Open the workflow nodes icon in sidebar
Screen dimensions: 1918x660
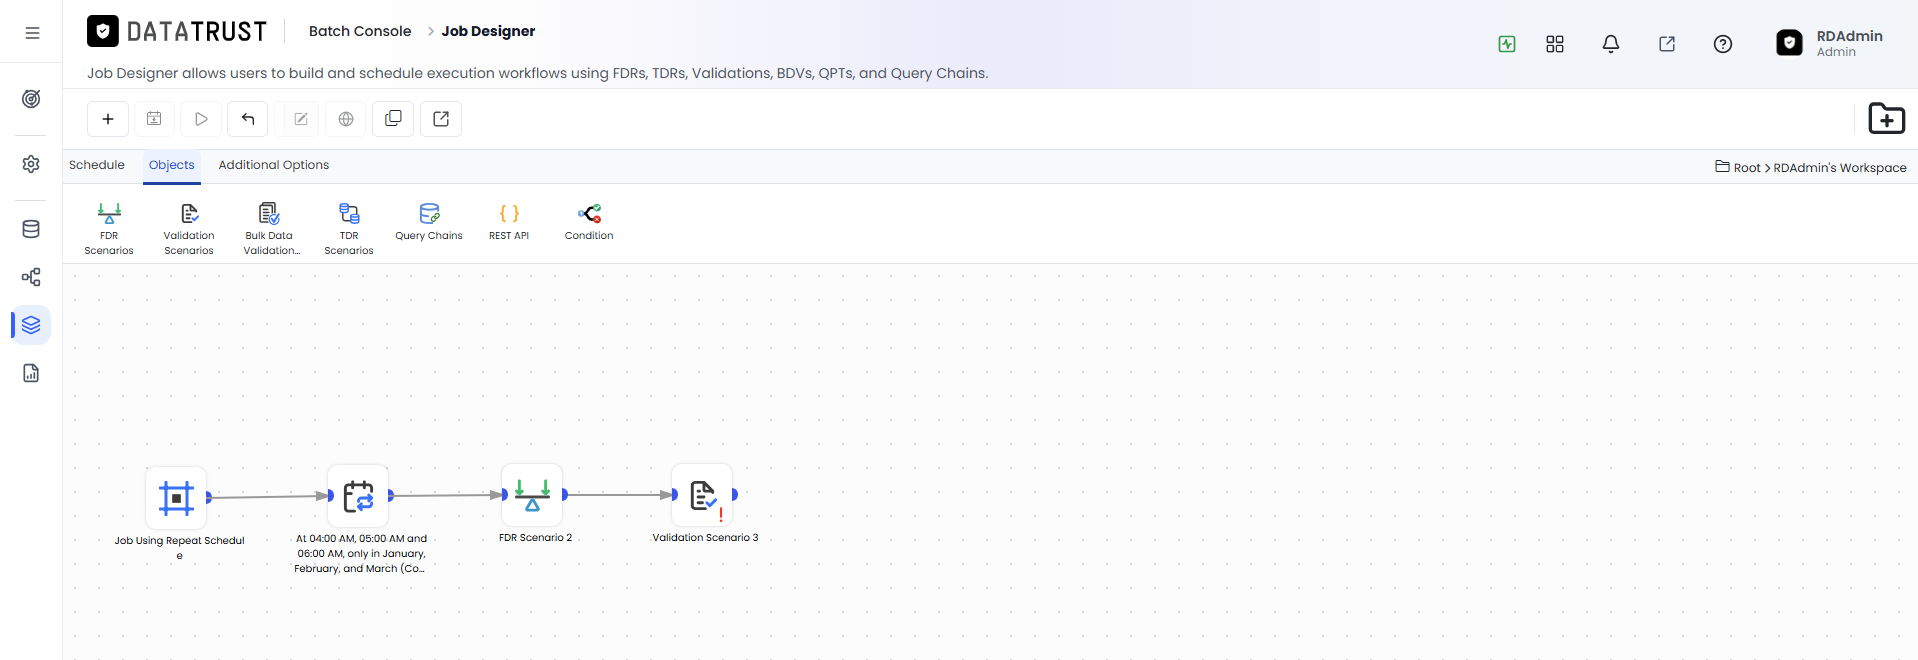[31, 277]
